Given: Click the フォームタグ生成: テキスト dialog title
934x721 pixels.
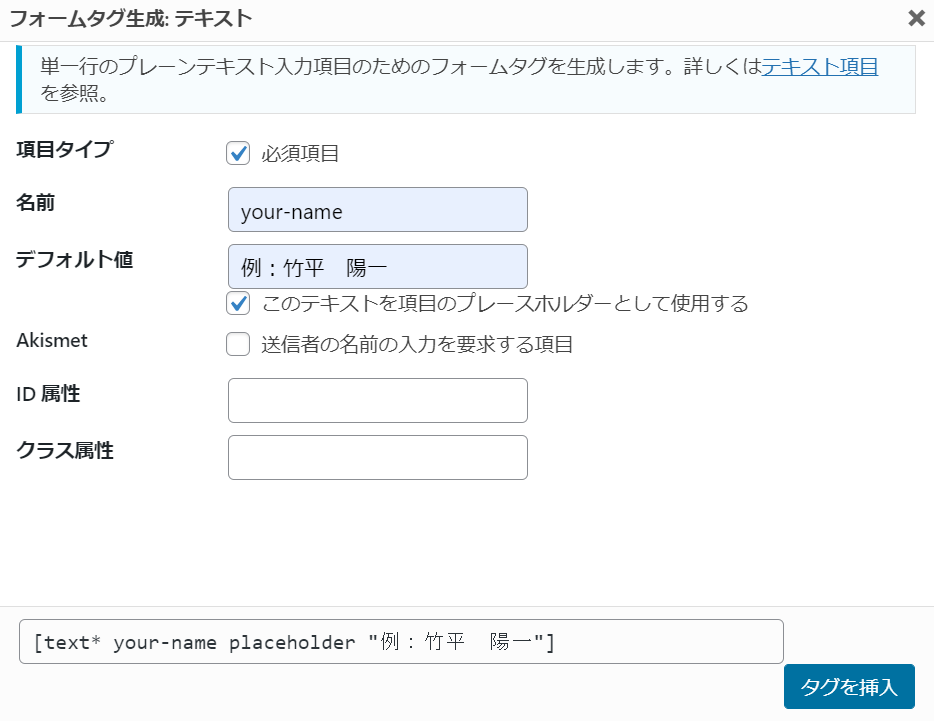Looking at the screenshot, I should click(x=131, y=18).
